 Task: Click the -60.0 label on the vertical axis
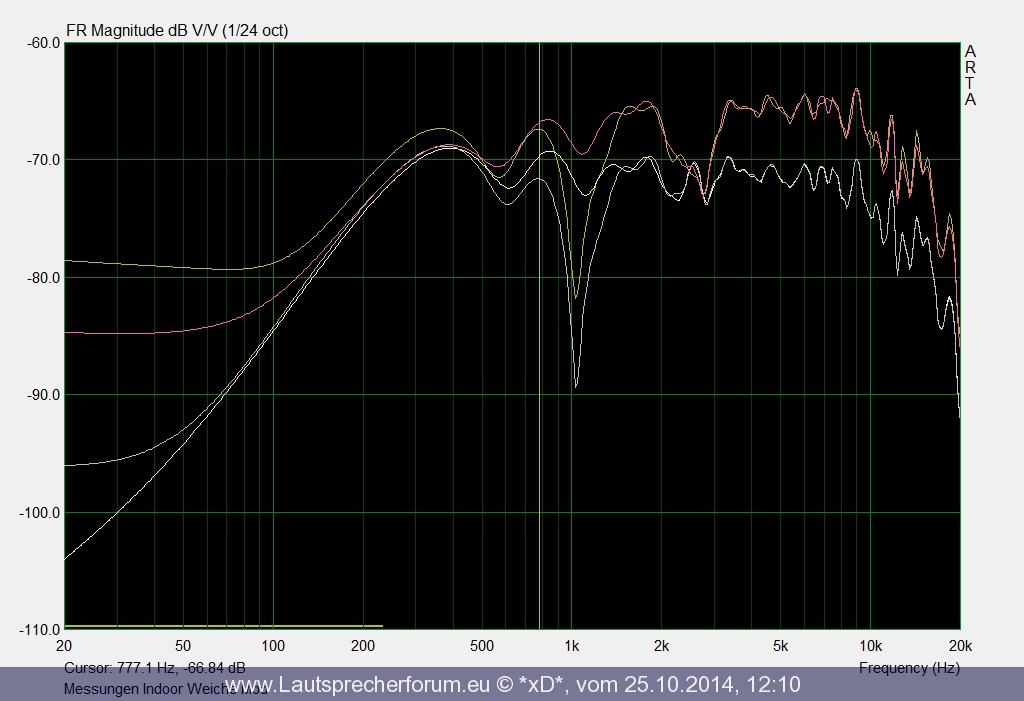(x=42, y=42)
